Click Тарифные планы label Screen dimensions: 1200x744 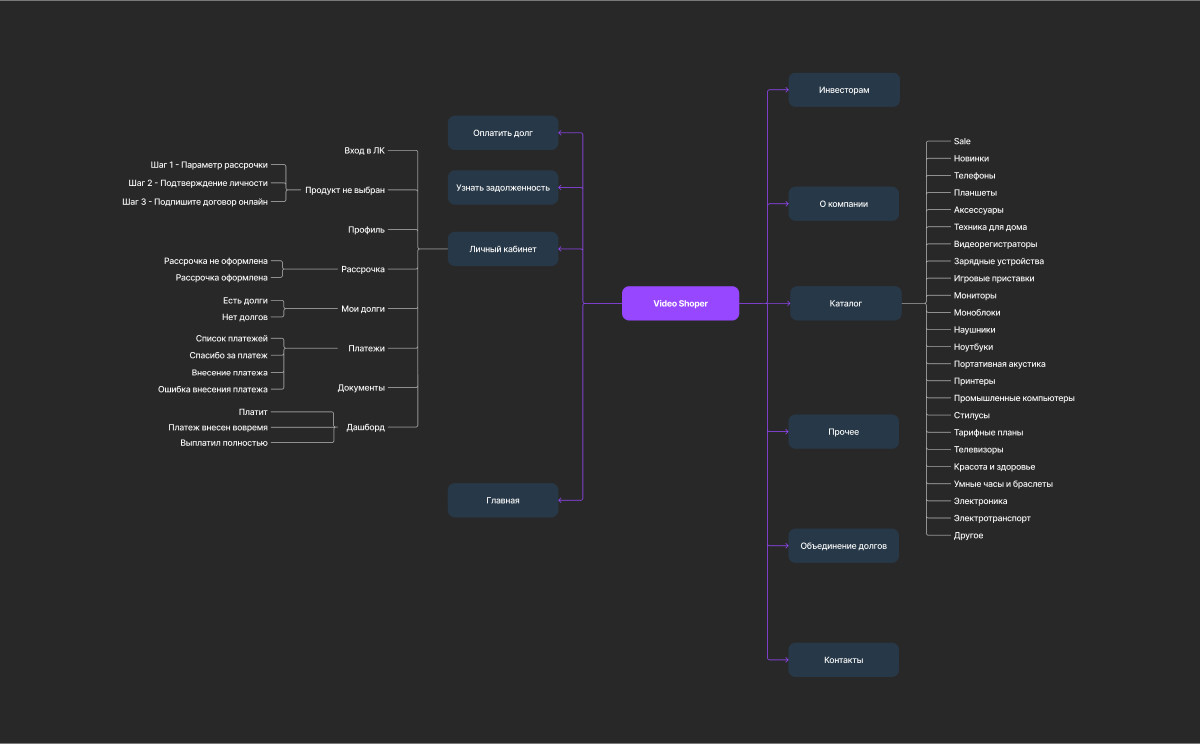pyautogui.click(x=989, y=432)
